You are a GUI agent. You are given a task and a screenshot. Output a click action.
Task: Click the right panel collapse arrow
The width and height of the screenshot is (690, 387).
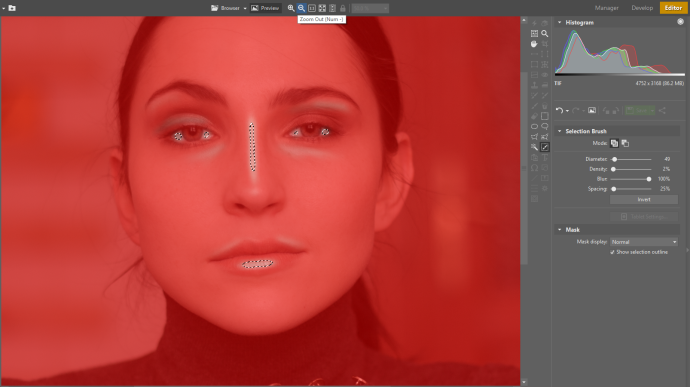[687, 250]
